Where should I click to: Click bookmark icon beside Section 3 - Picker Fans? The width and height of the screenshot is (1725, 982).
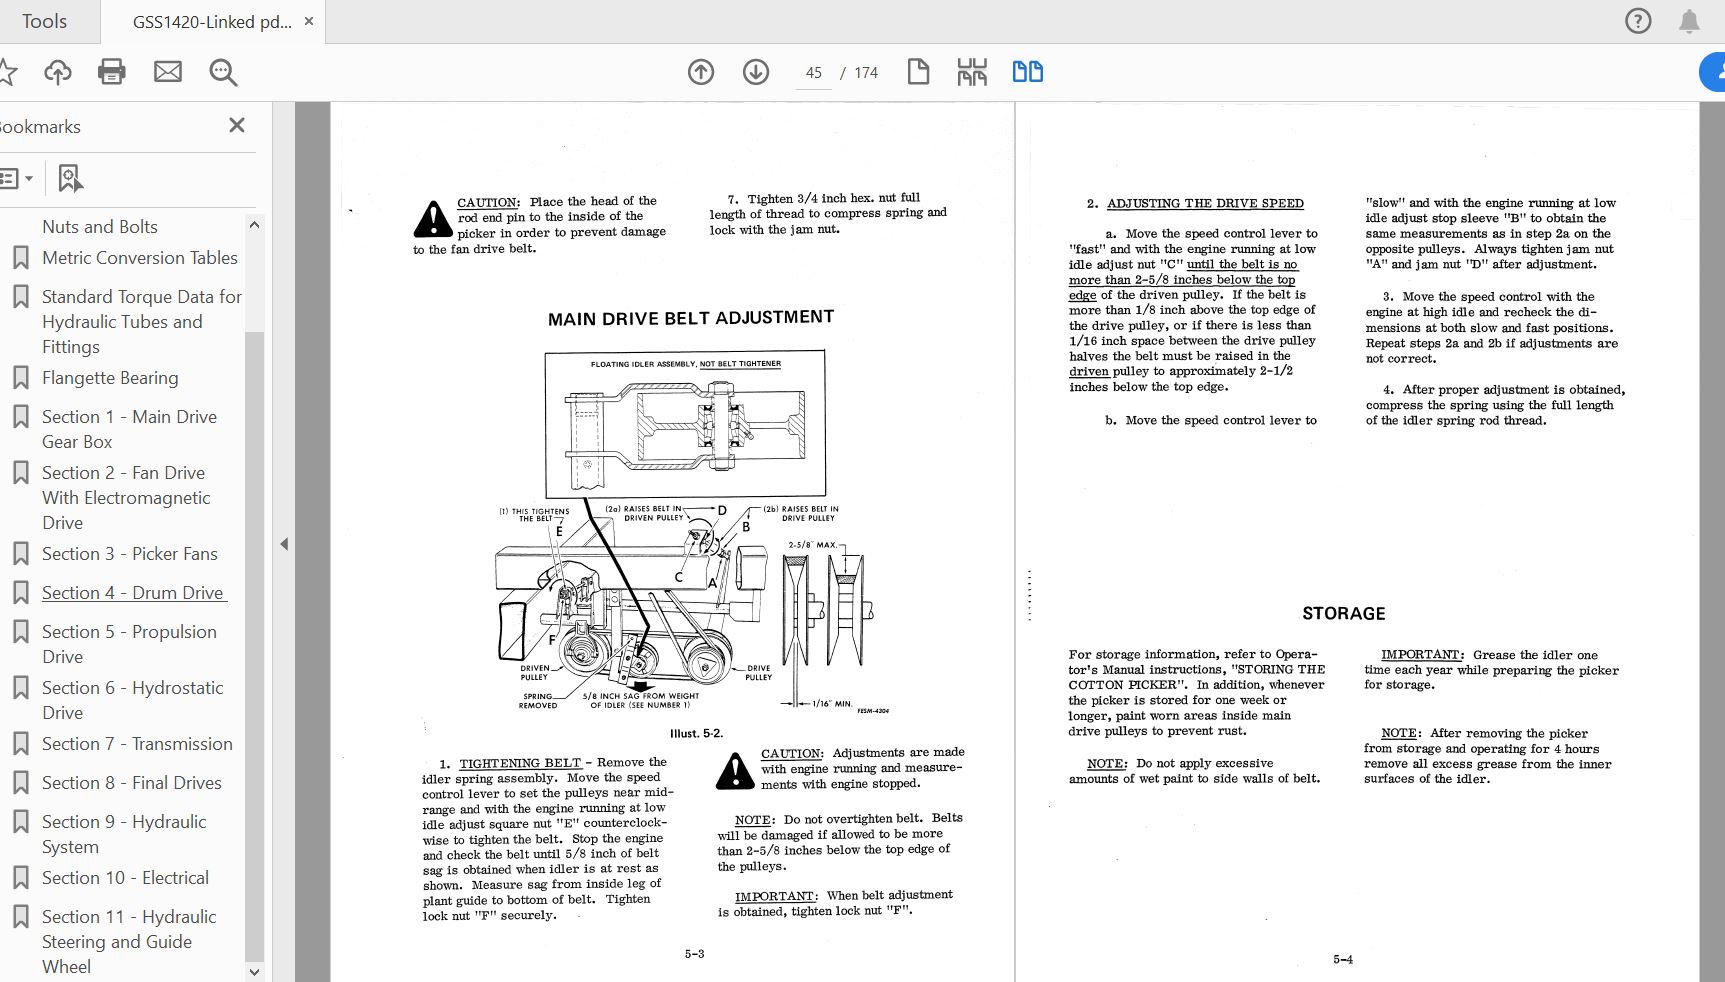(x=20, y=554)
